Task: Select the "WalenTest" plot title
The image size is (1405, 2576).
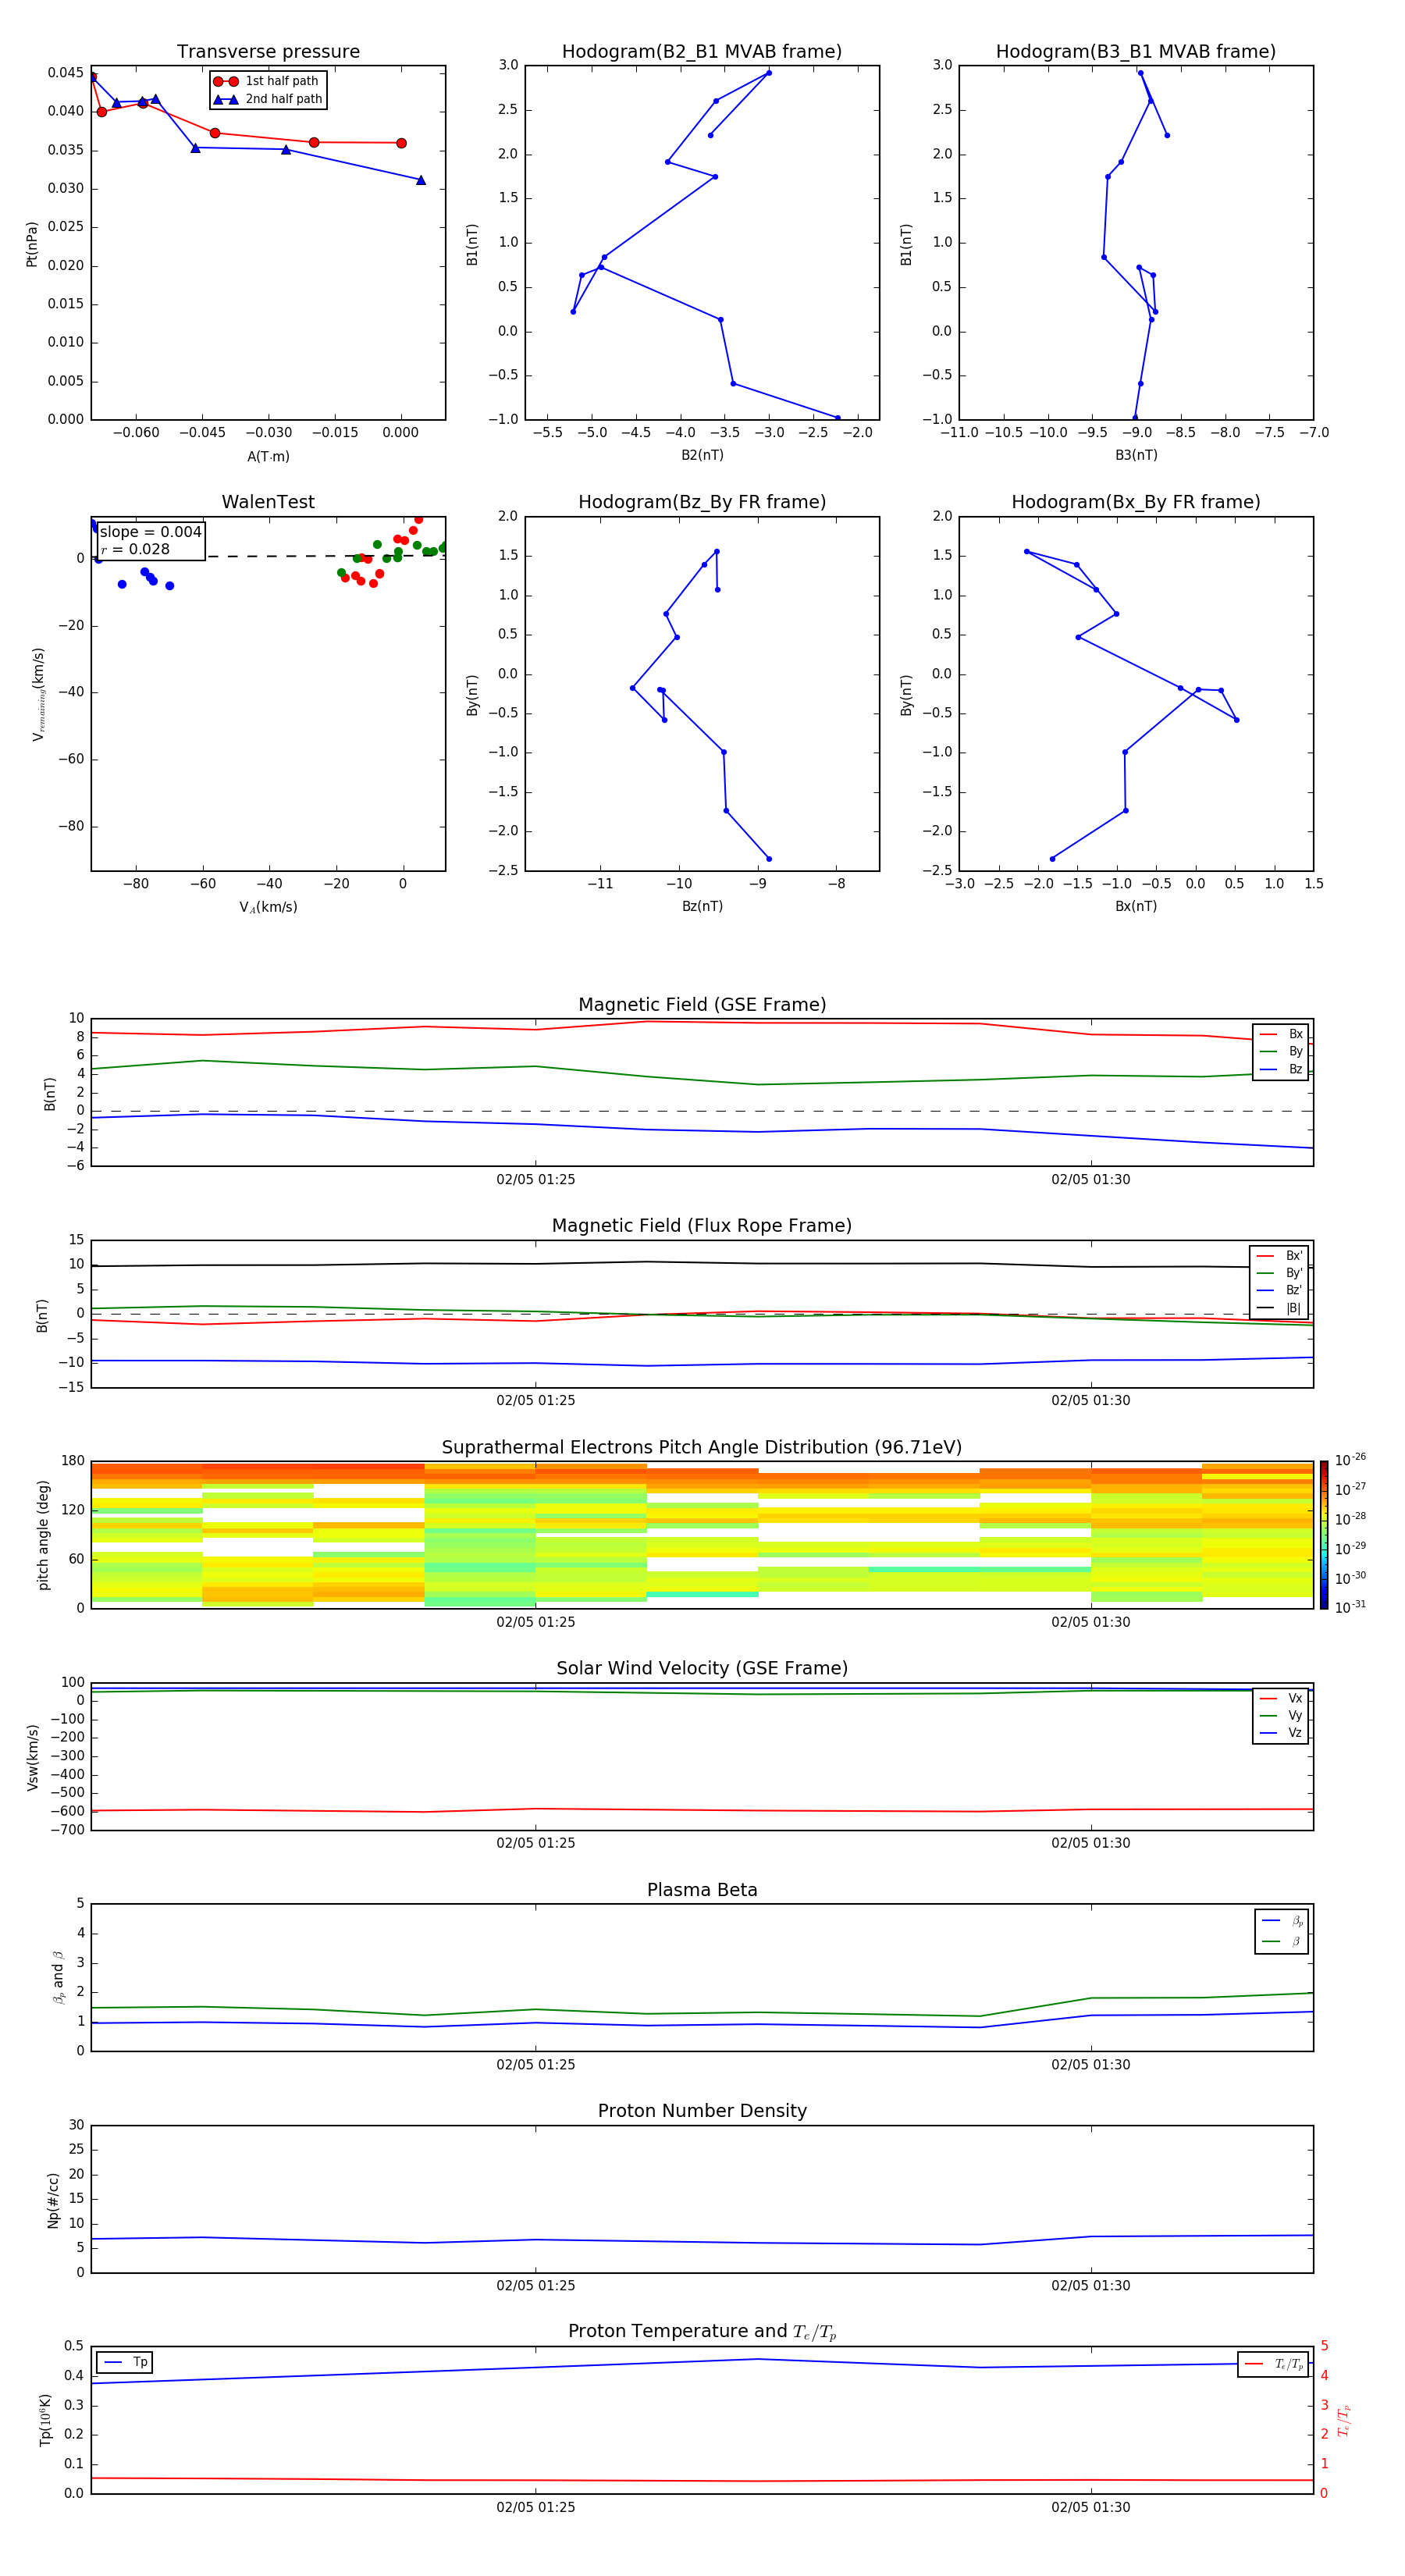Action: coord(268,502)
